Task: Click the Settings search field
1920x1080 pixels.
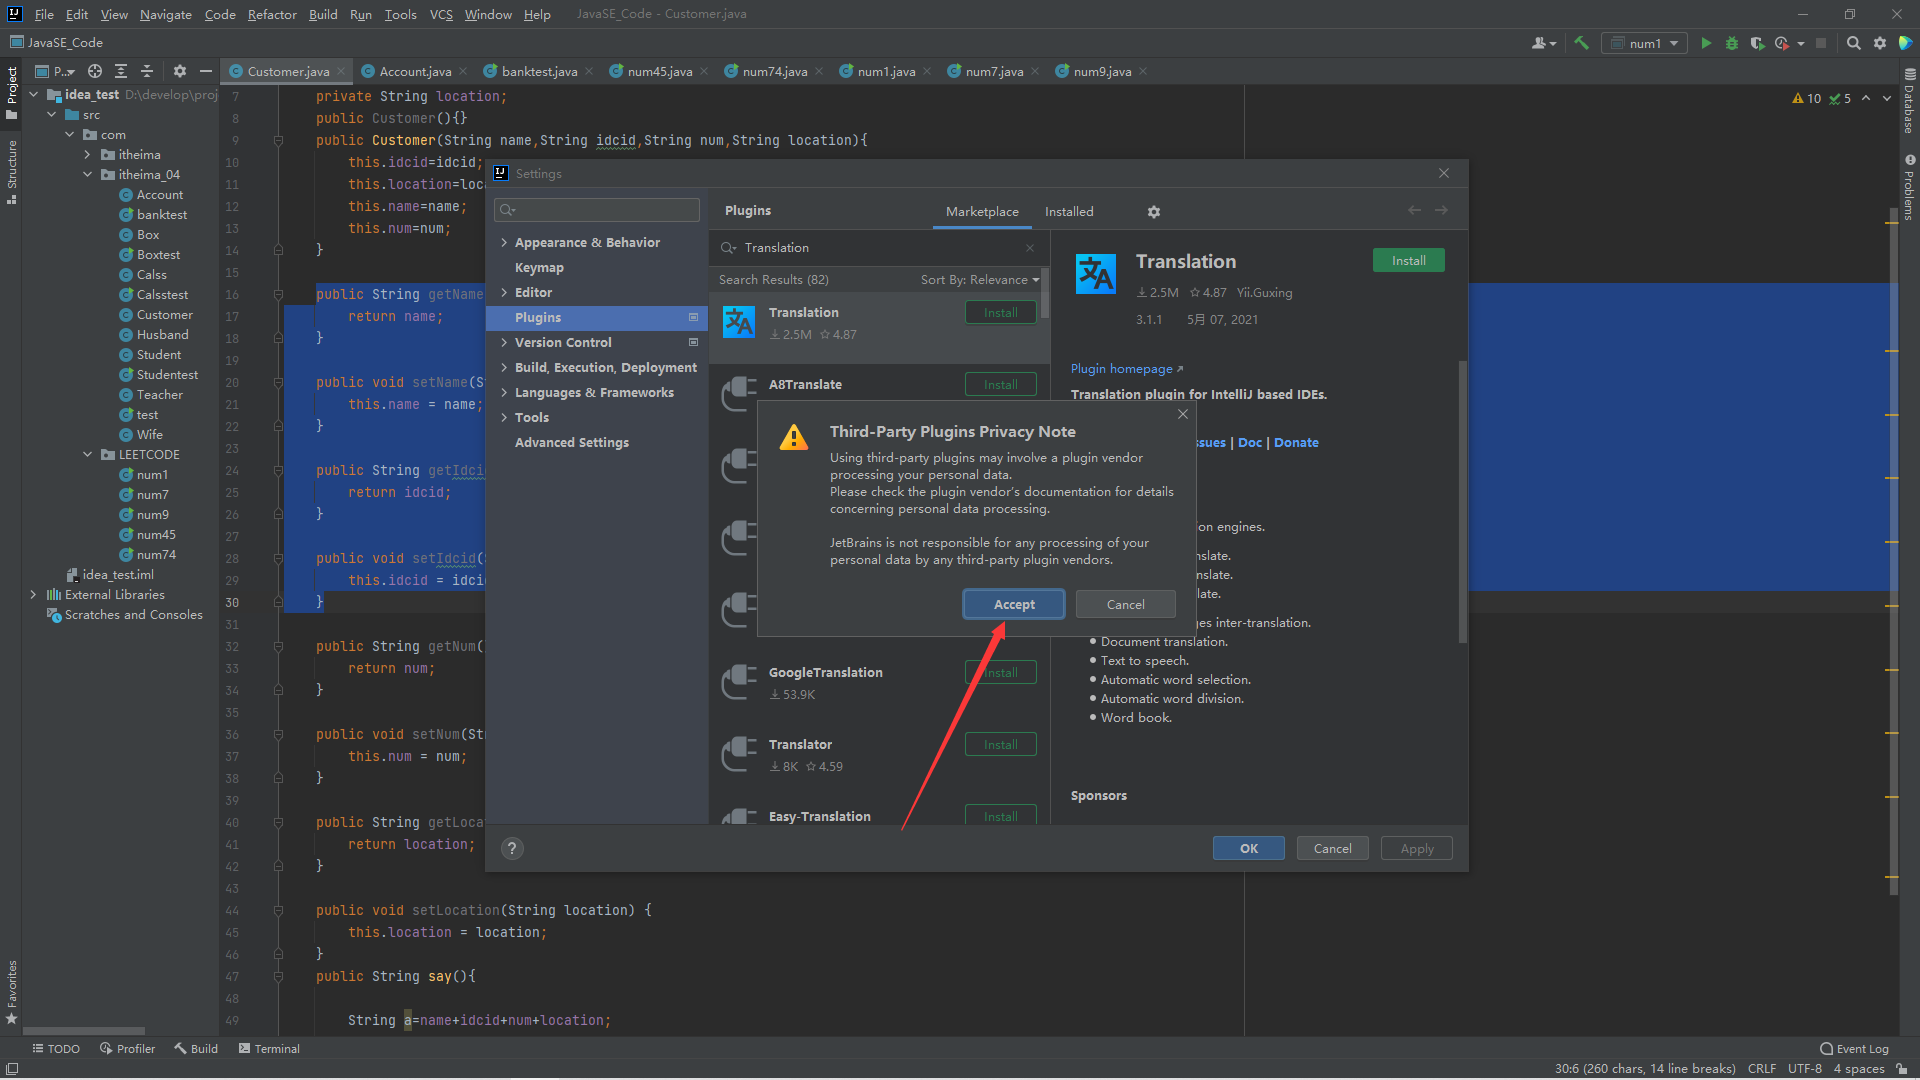Action: click(597, 209)
